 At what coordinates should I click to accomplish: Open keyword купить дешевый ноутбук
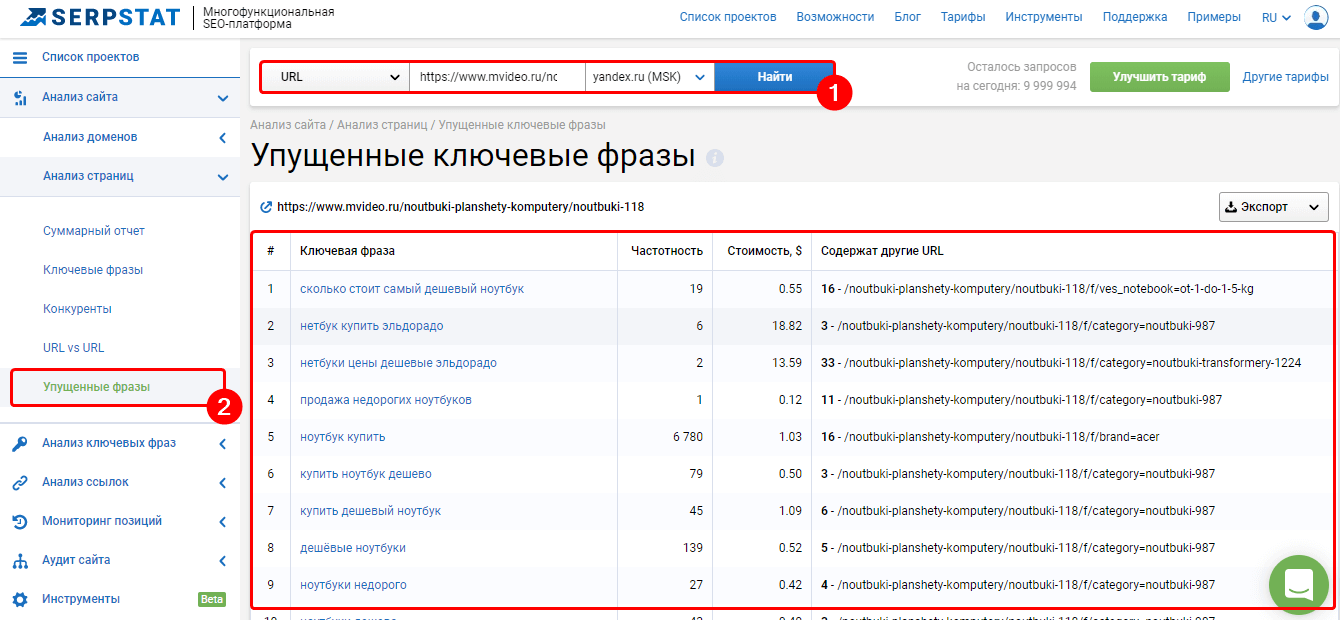[x=370, y=511]
